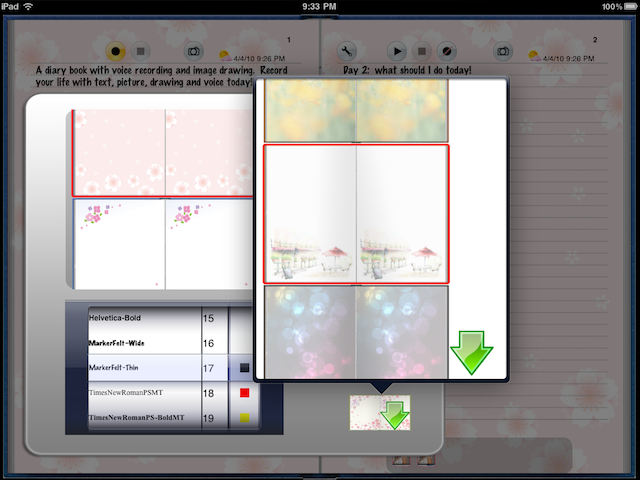The height and width of the screenshot is (480, 640).
Task: Tap the background thumbnail with green arrow
Action: pyautogui.click(x=380, y=413)
